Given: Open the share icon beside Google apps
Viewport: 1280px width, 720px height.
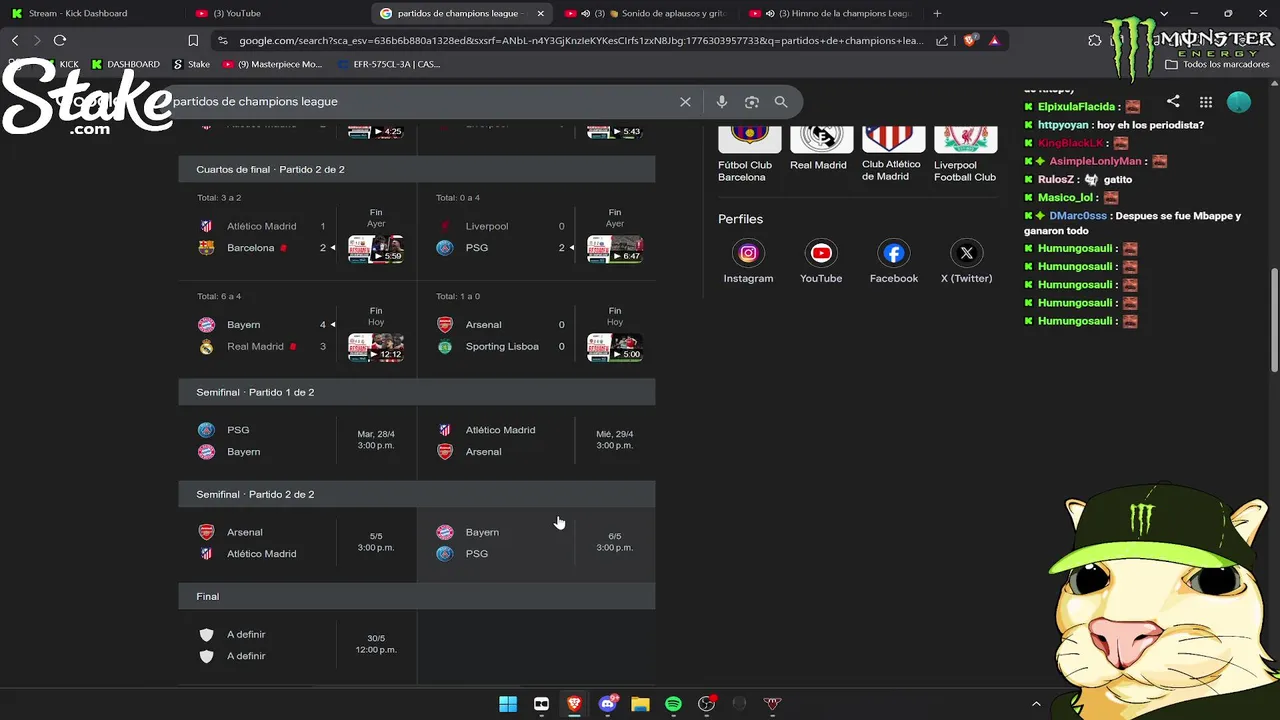Looking at the screenshot, I should click(x=1173, y=102).
